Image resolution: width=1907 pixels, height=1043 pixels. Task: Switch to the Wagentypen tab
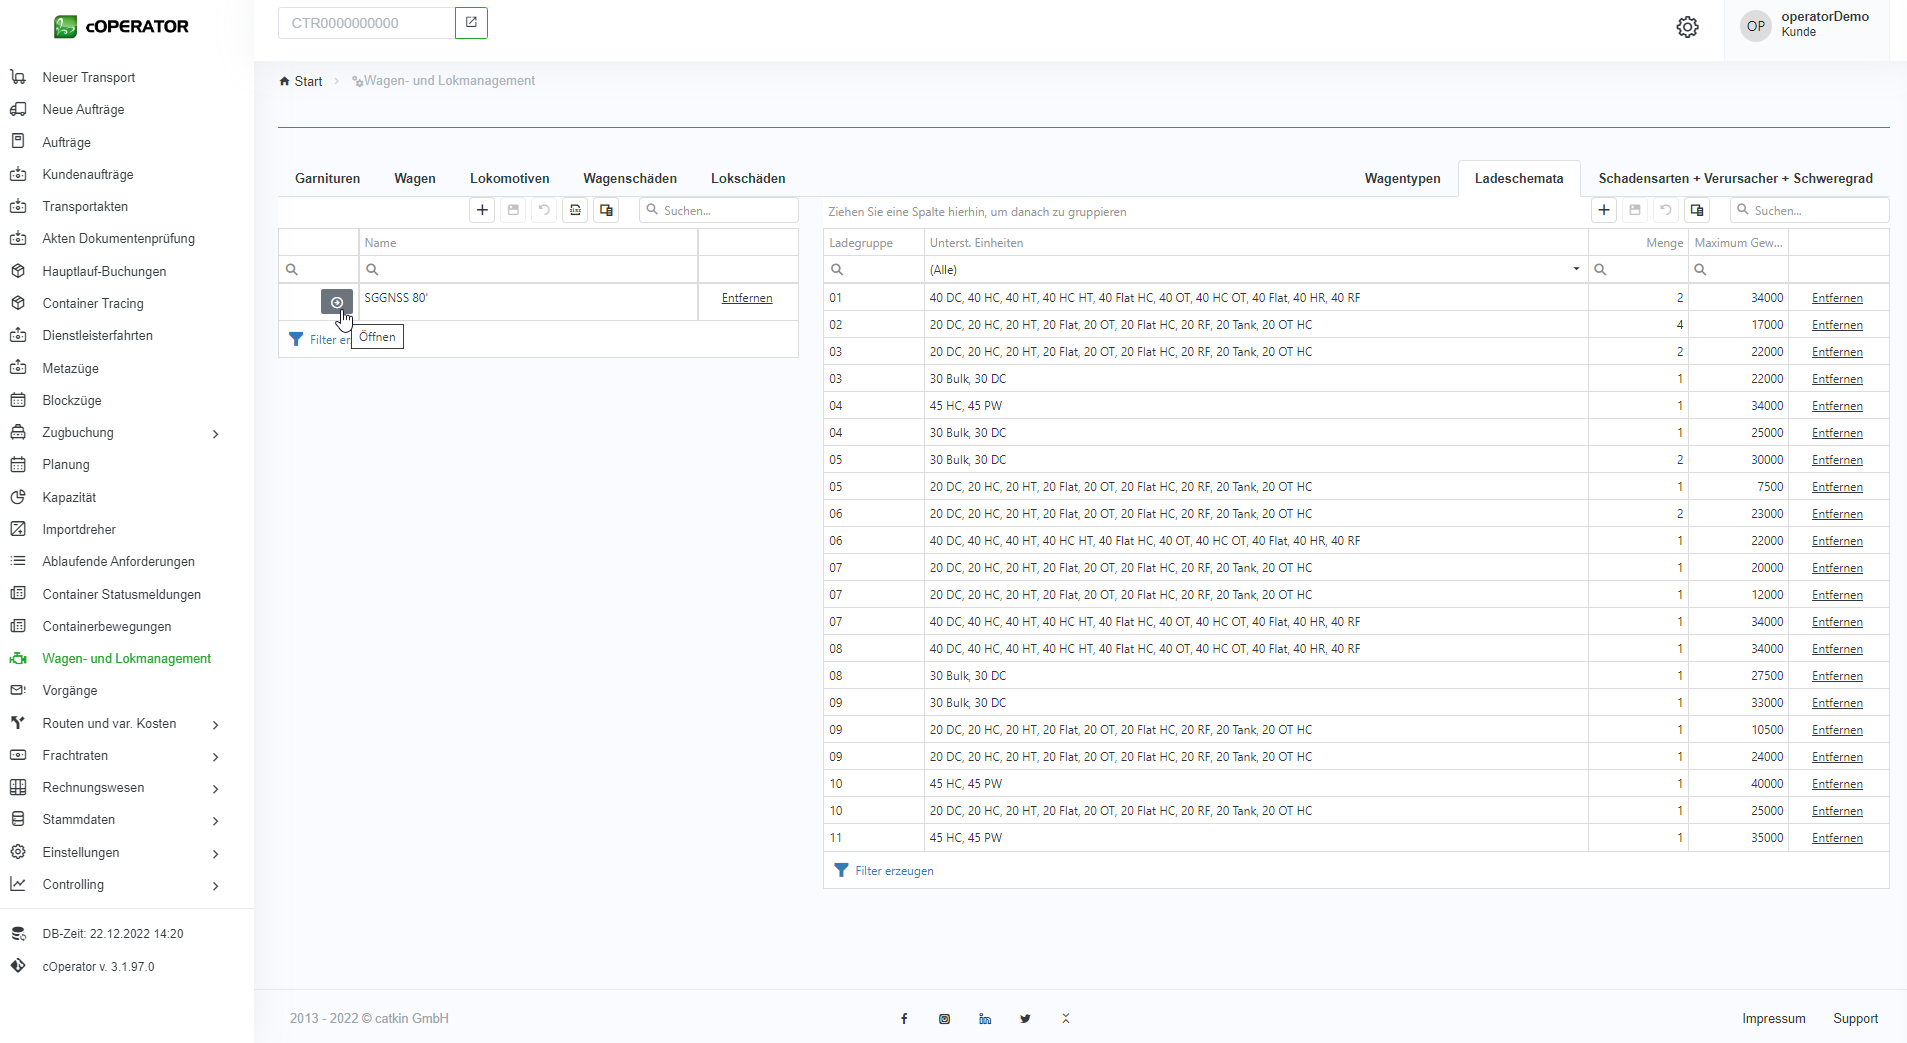(x=1402, y=178)
